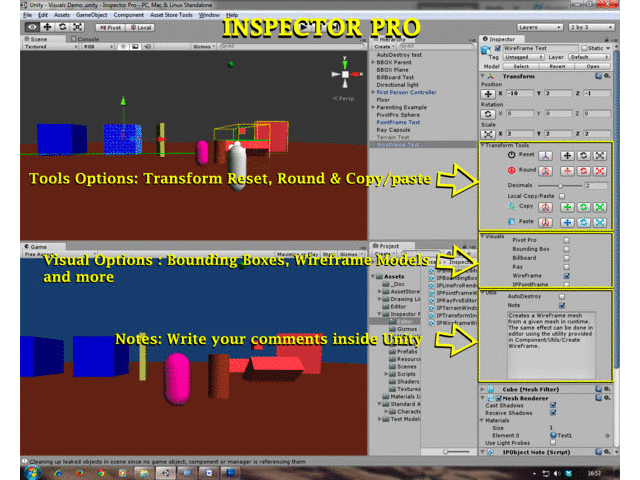Copy full transform icon in Copy row
The image size is (640, 480).
pyautogui.click(x=545, y=207)
